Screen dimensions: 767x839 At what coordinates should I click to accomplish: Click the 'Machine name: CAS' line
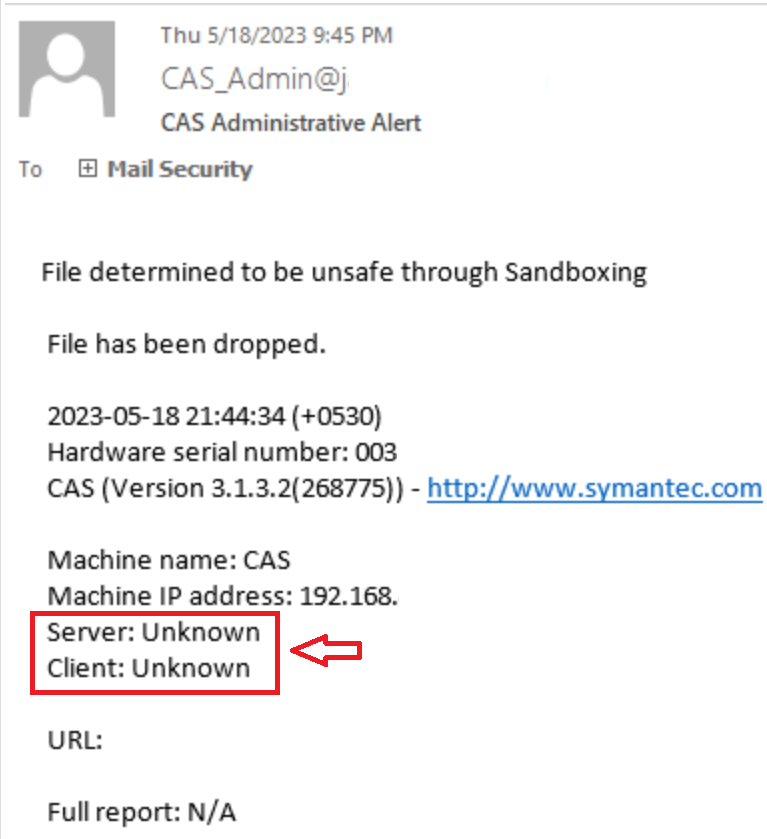[x=169, y=560]
